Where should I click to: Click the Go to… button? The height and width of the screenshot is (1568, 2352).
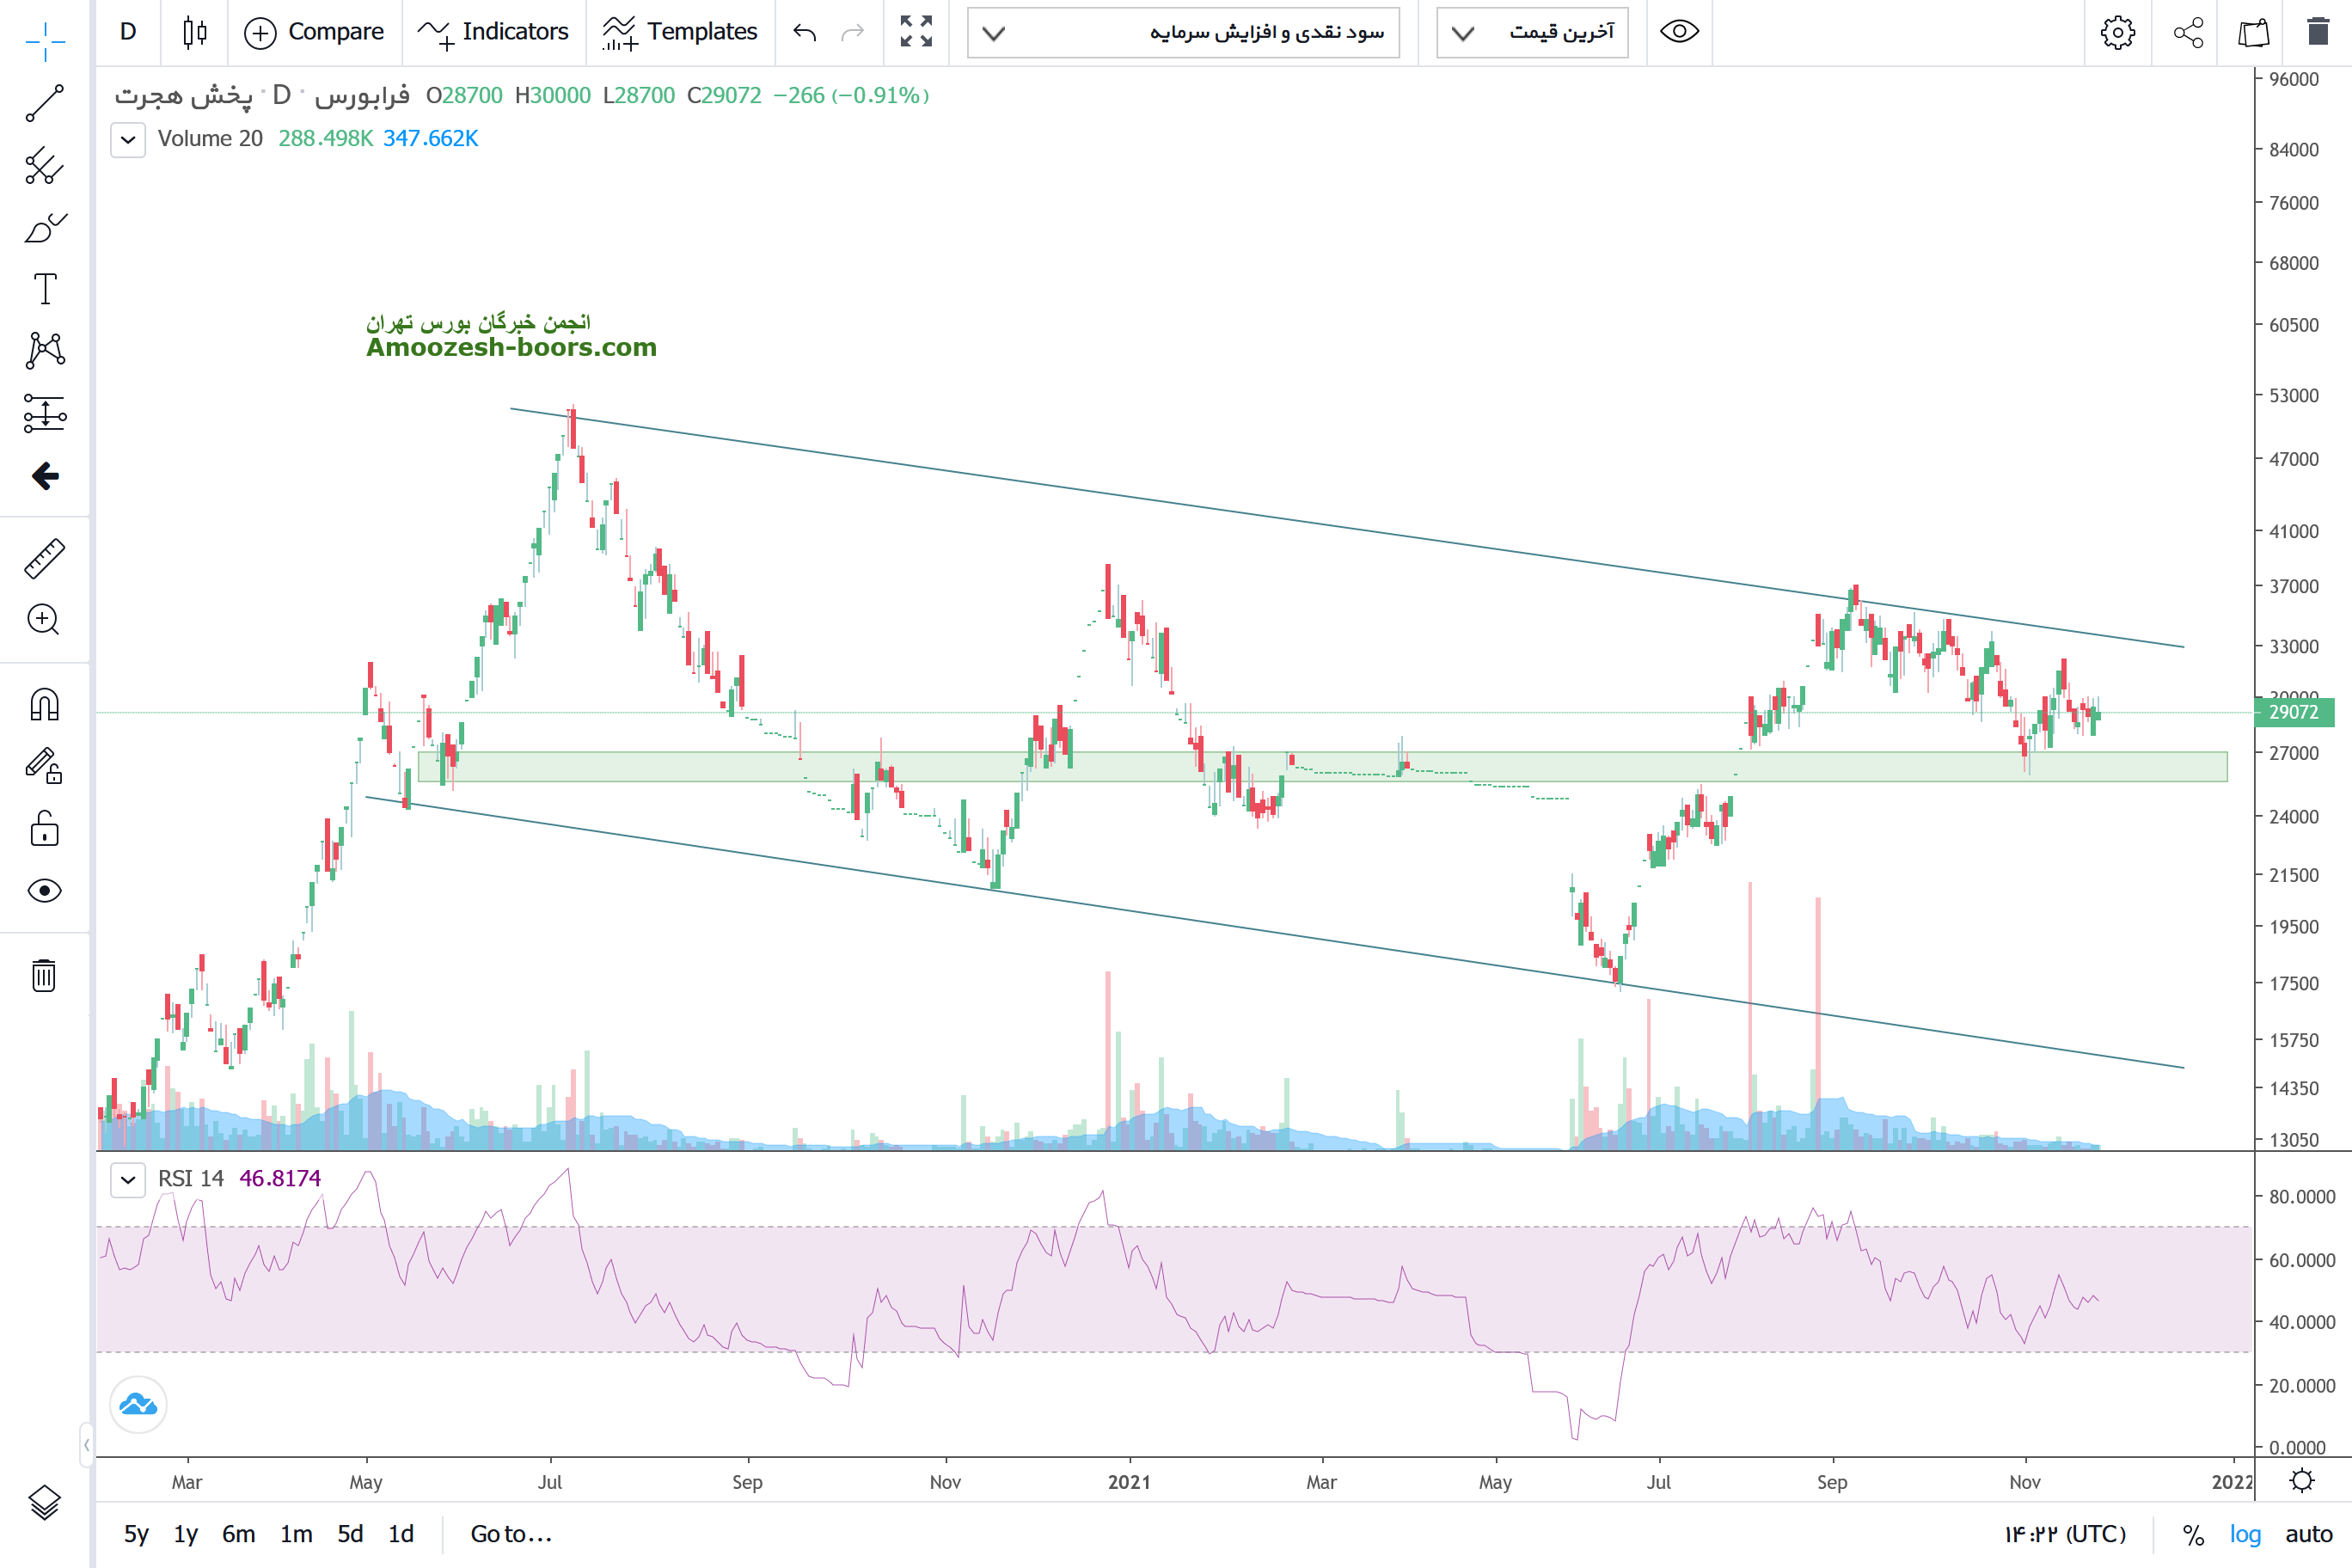pyautogui.click(x=510, y=1534)
